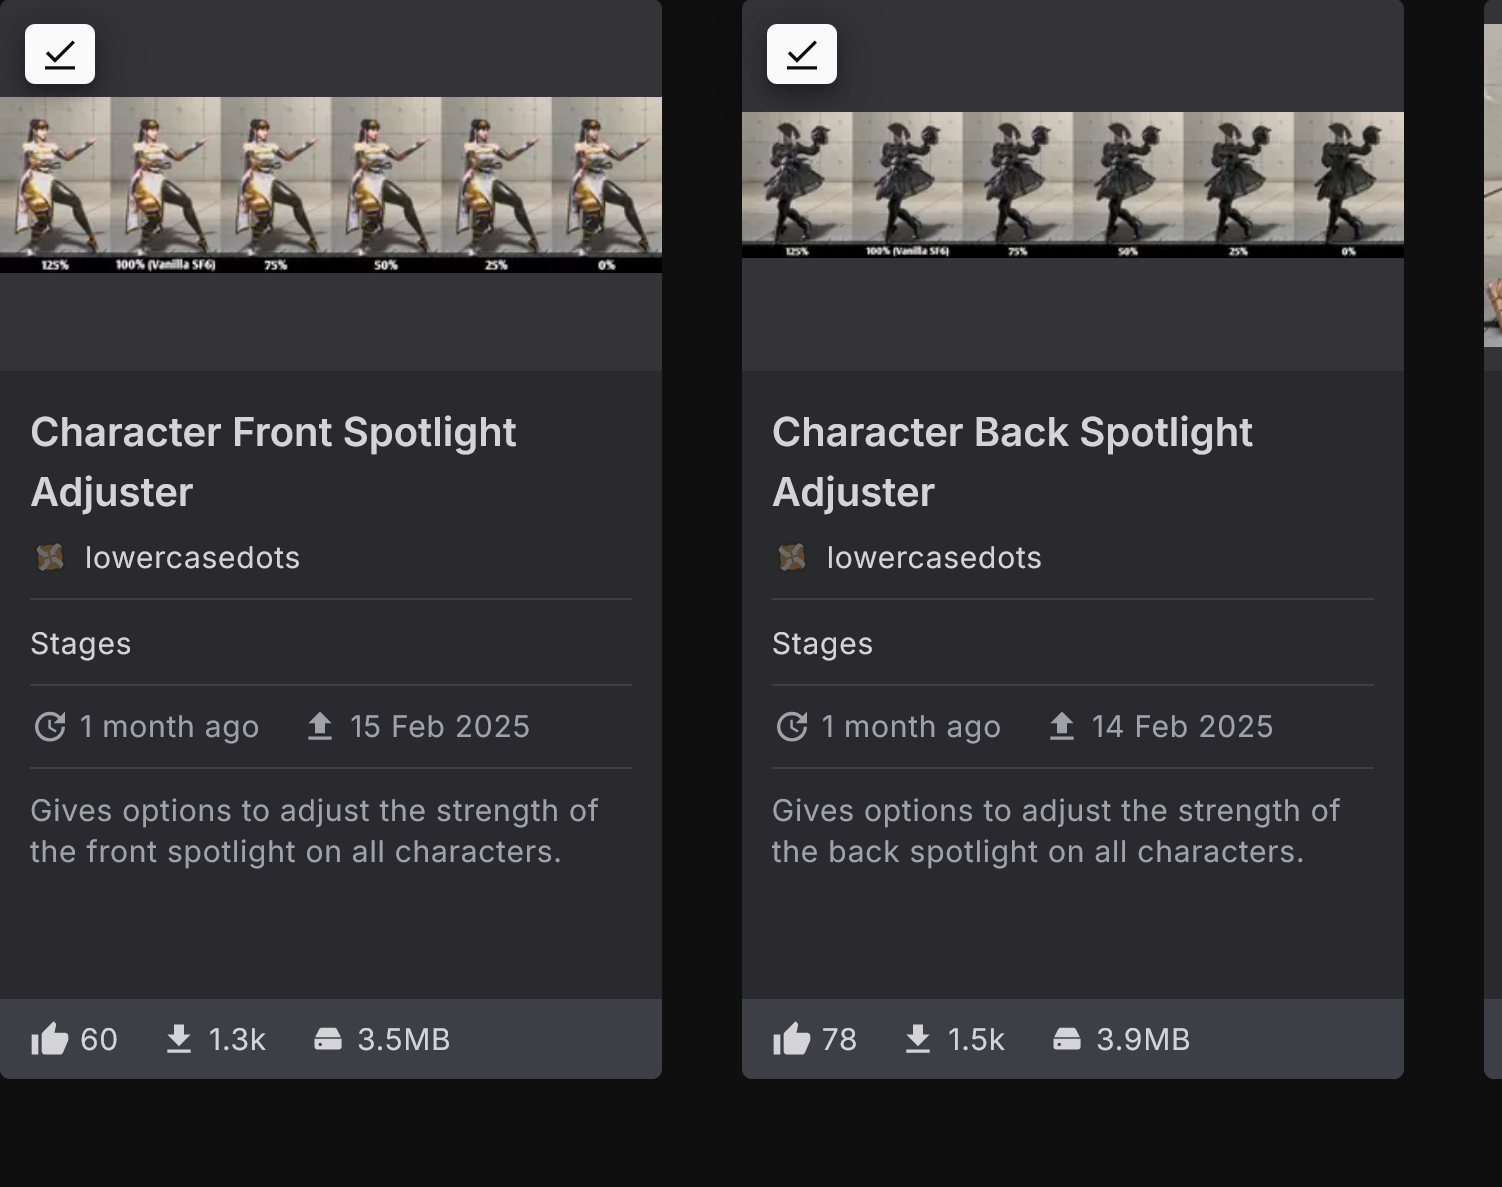Click lowercasedots avatar on Front Spotlight card

click(50, 557)
